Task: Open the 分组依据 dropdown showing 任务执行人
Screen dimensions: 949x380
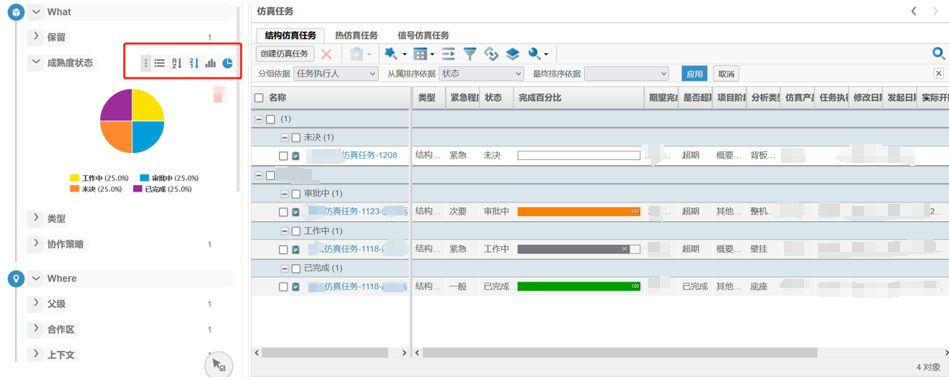Action: tap(336, 74)
